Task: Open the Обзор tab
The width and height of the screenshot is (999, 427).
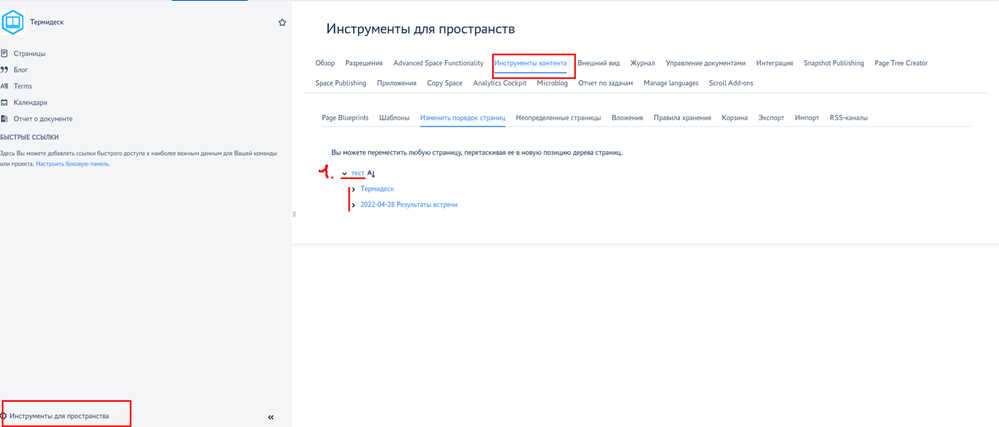Action: pos(325,63)
